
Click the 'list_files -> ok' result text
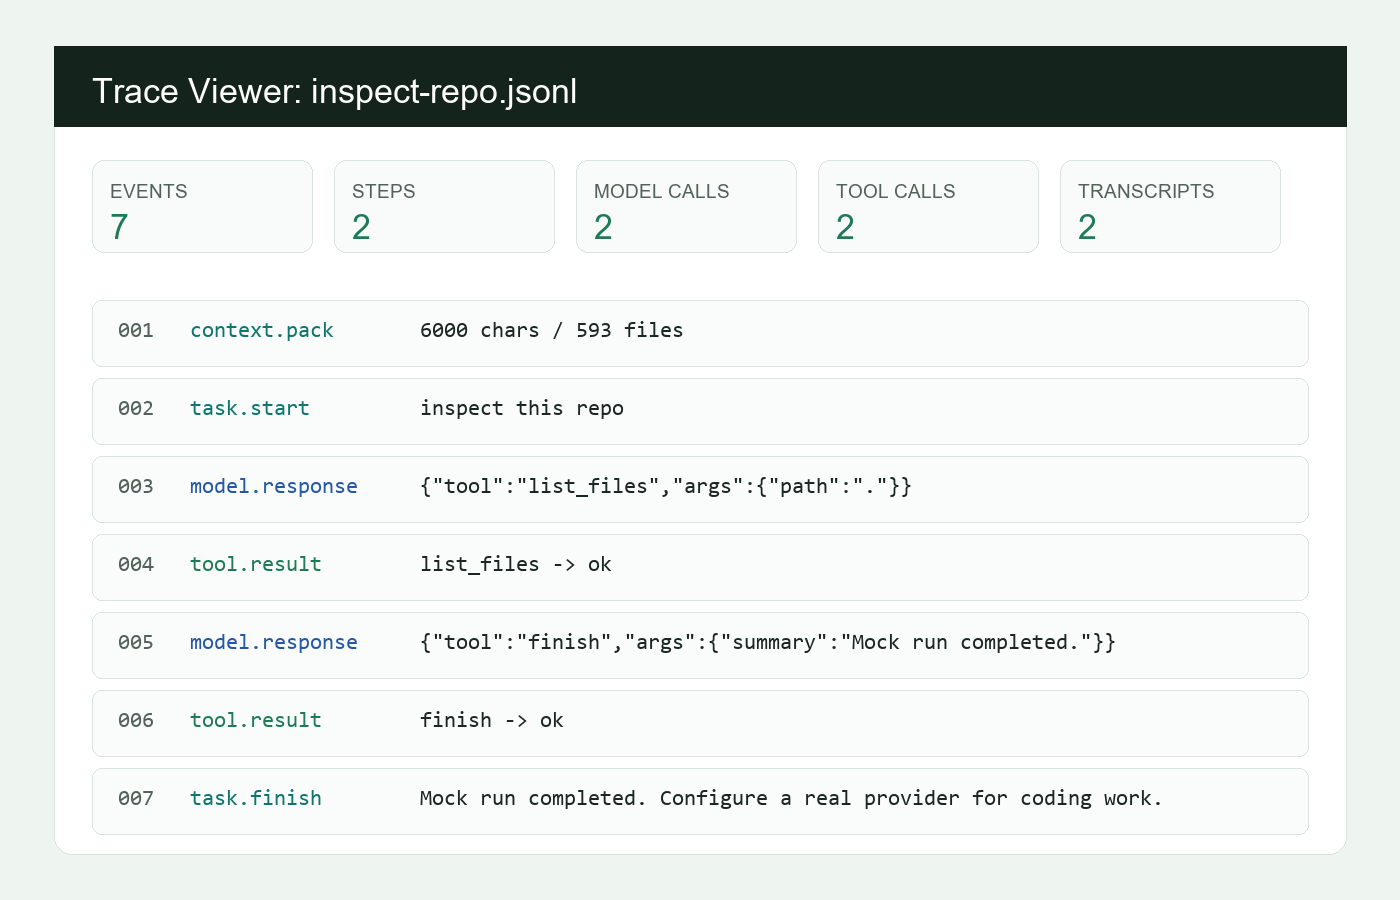[x=515, y=564]
